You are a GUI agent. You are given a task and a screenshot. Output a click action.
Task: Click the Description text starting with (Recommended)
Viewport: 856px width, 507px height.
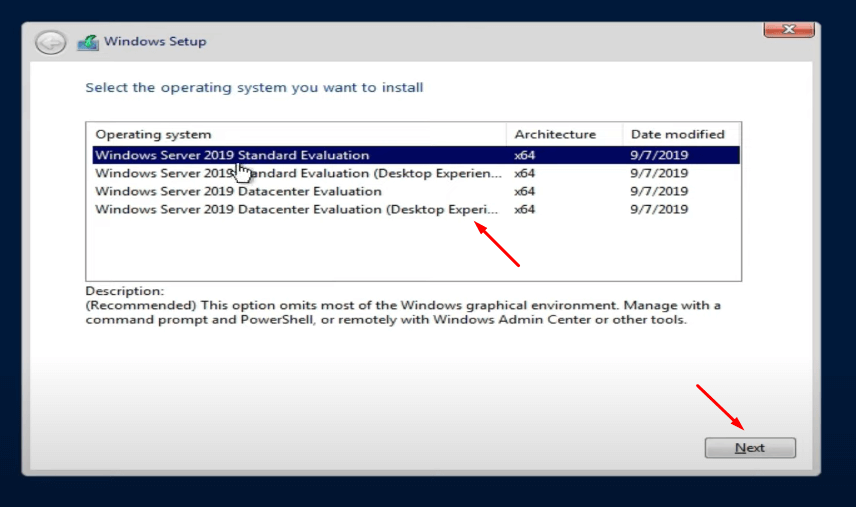point(403,312)
